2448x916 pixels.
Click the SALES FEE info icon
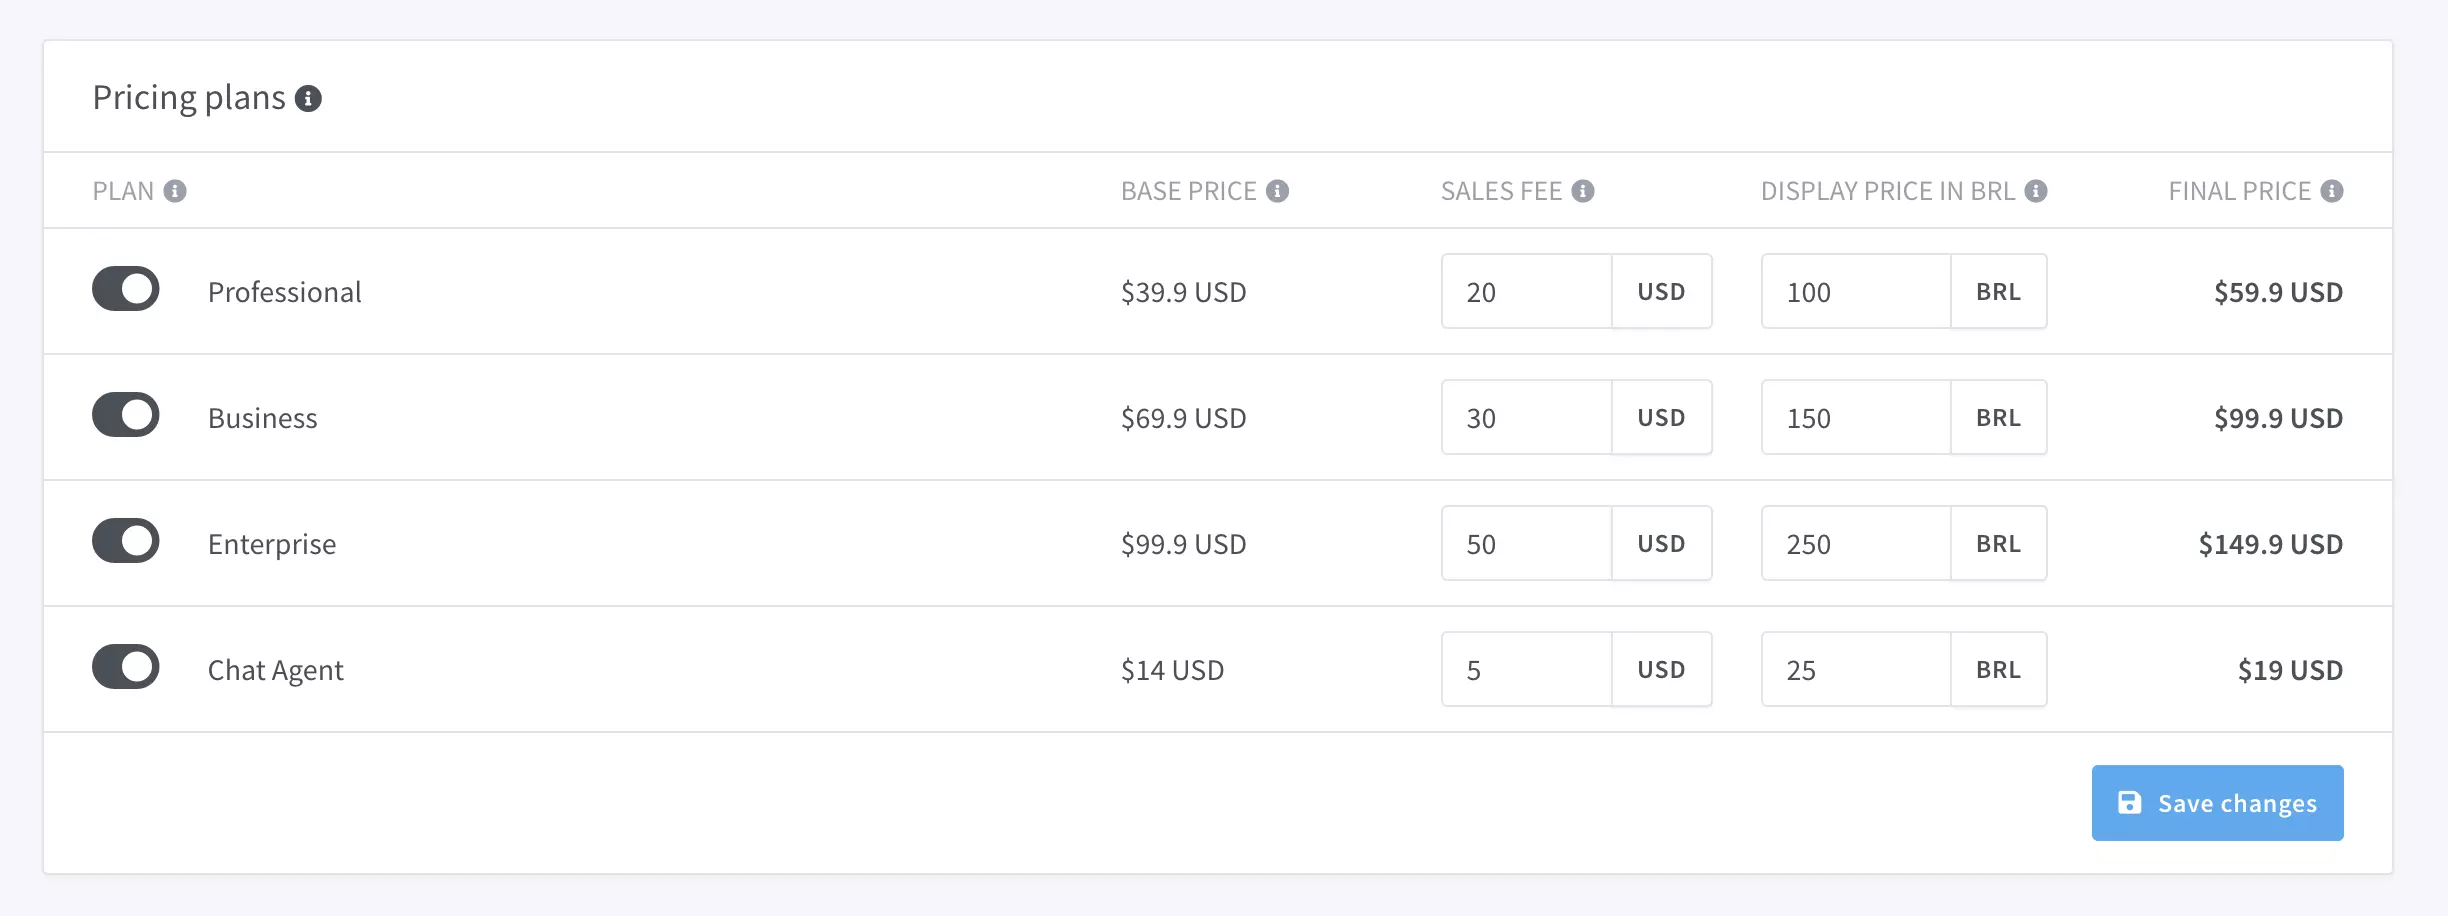coord(1583,191)
